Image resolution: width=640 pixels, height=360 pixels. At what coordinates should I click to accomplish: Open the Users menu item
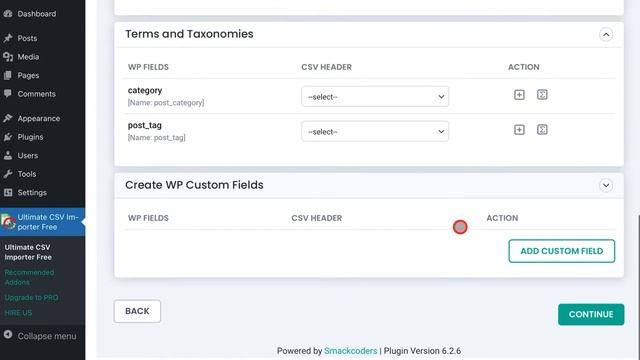28,156
